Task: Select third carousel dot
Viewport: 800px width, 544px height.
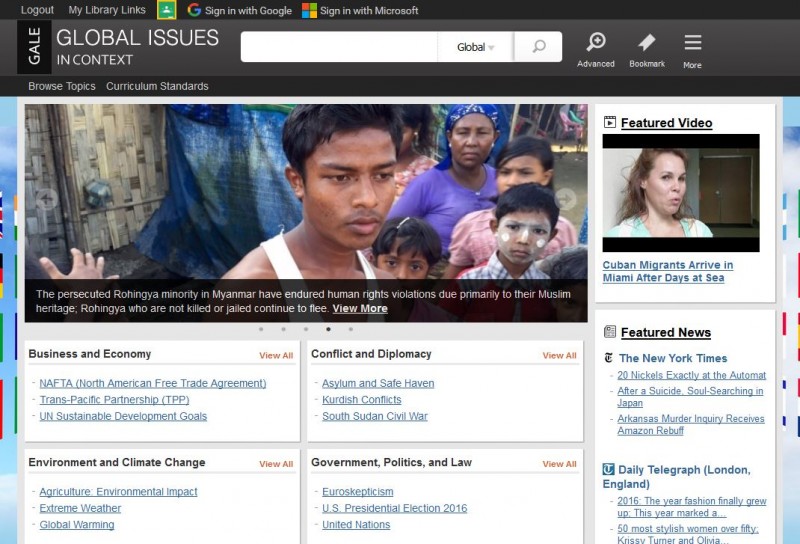Action: [306, 329]
